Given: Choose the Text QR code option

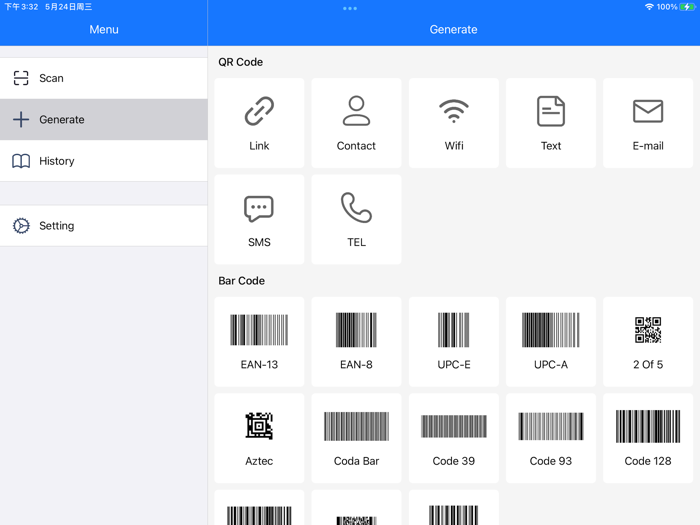Looking at the screenshot, I should [x=551, y=123].
